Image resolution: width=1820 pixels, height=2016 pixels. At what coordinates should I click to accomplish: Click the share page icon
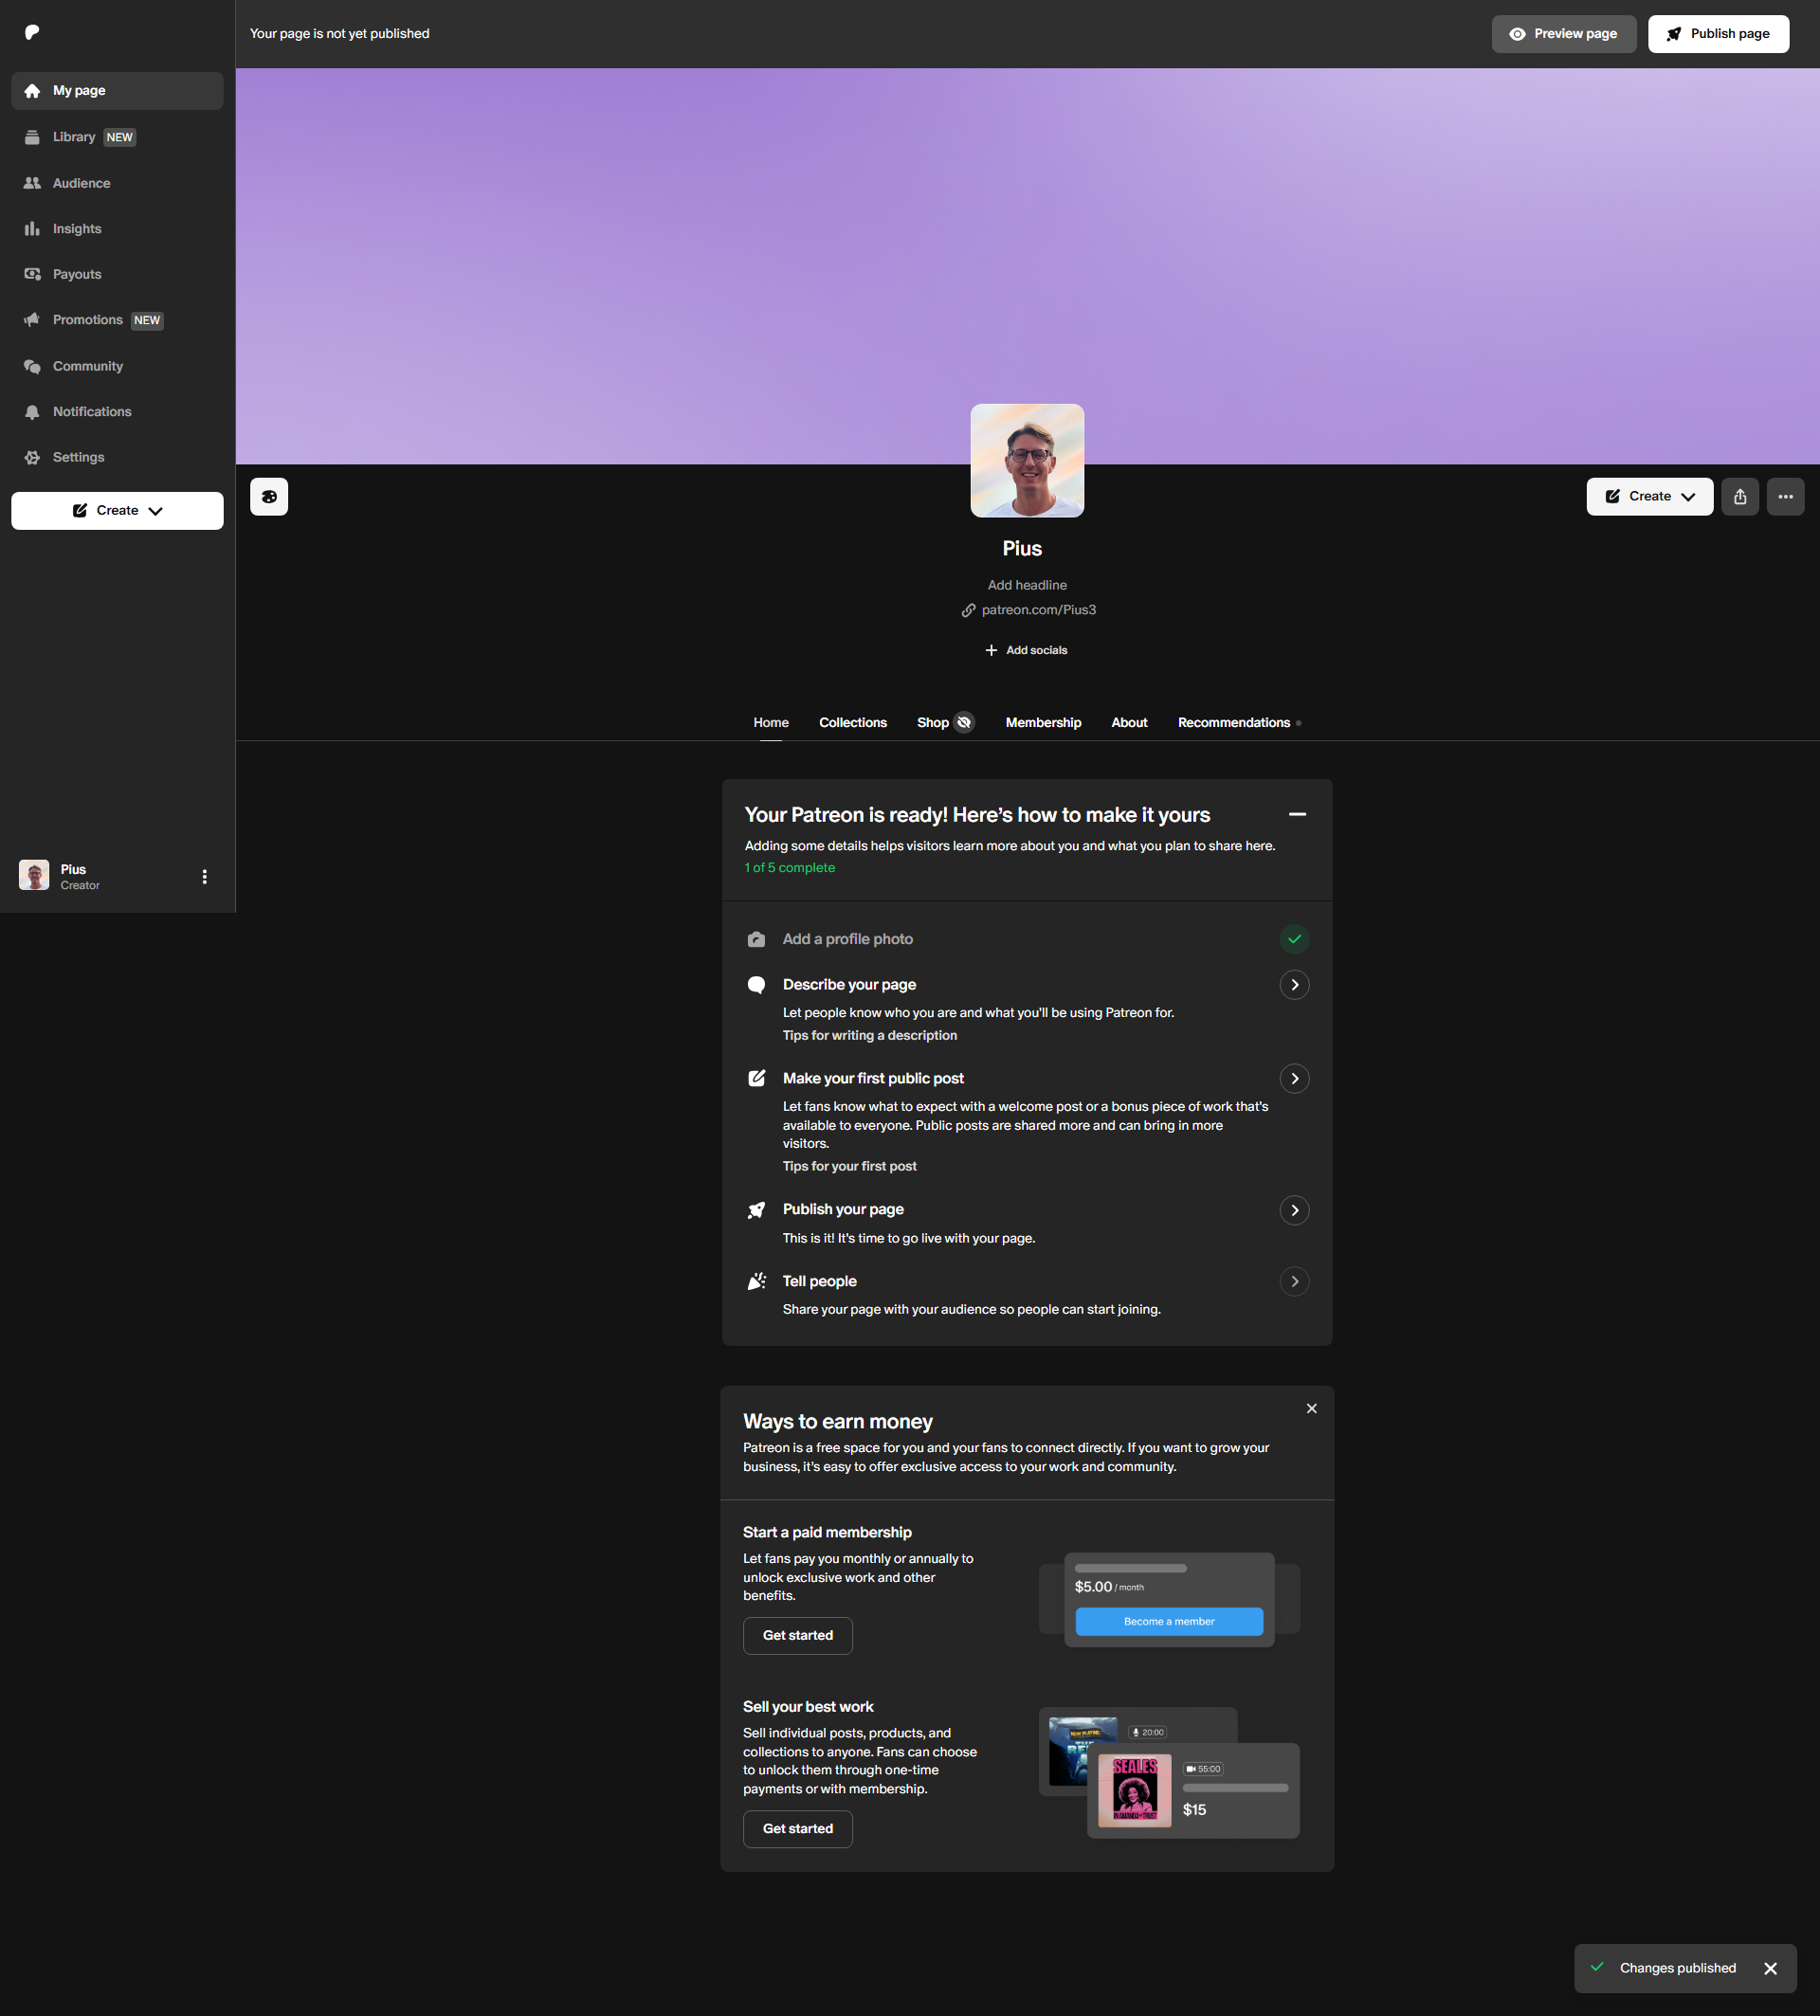pos(1740,497)
